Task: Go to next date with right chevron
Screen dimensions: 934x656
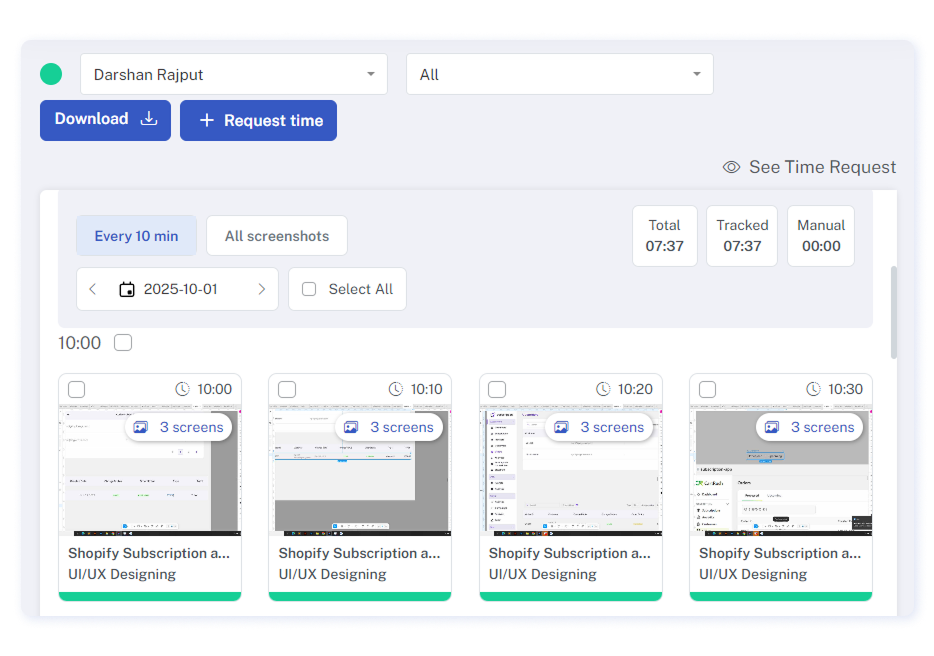Action: (262, 289)
